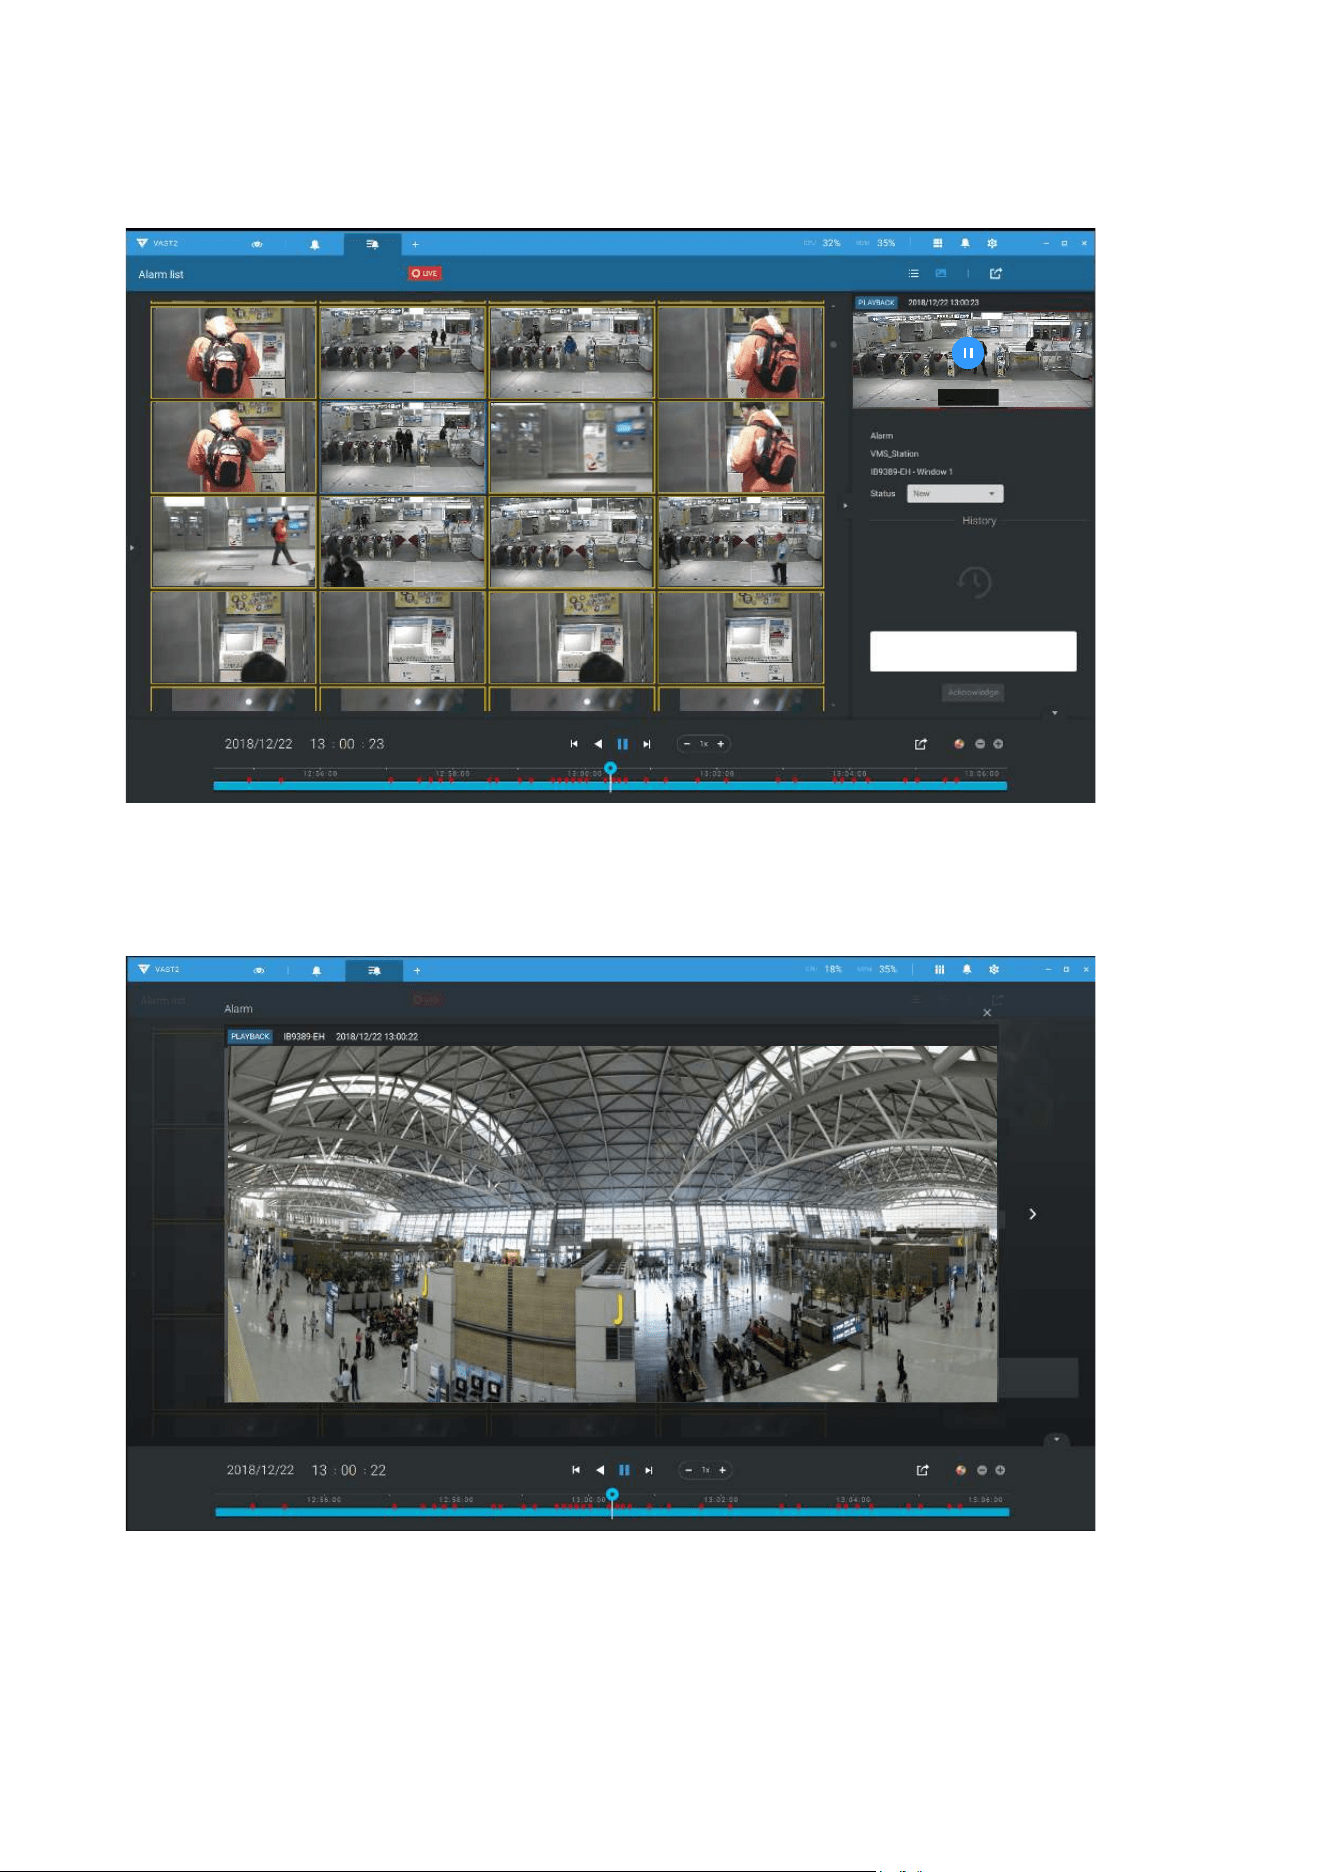Open layout icon near CPU 18% readout

point(939,969)
